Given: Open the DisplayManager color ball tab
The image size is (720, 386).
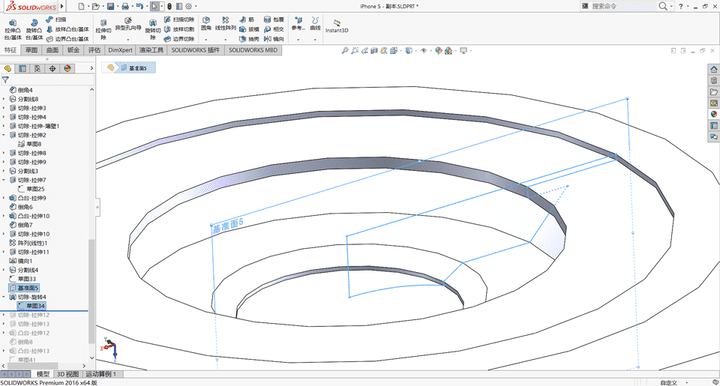Looking at the screenshot, I should [68, 68].
